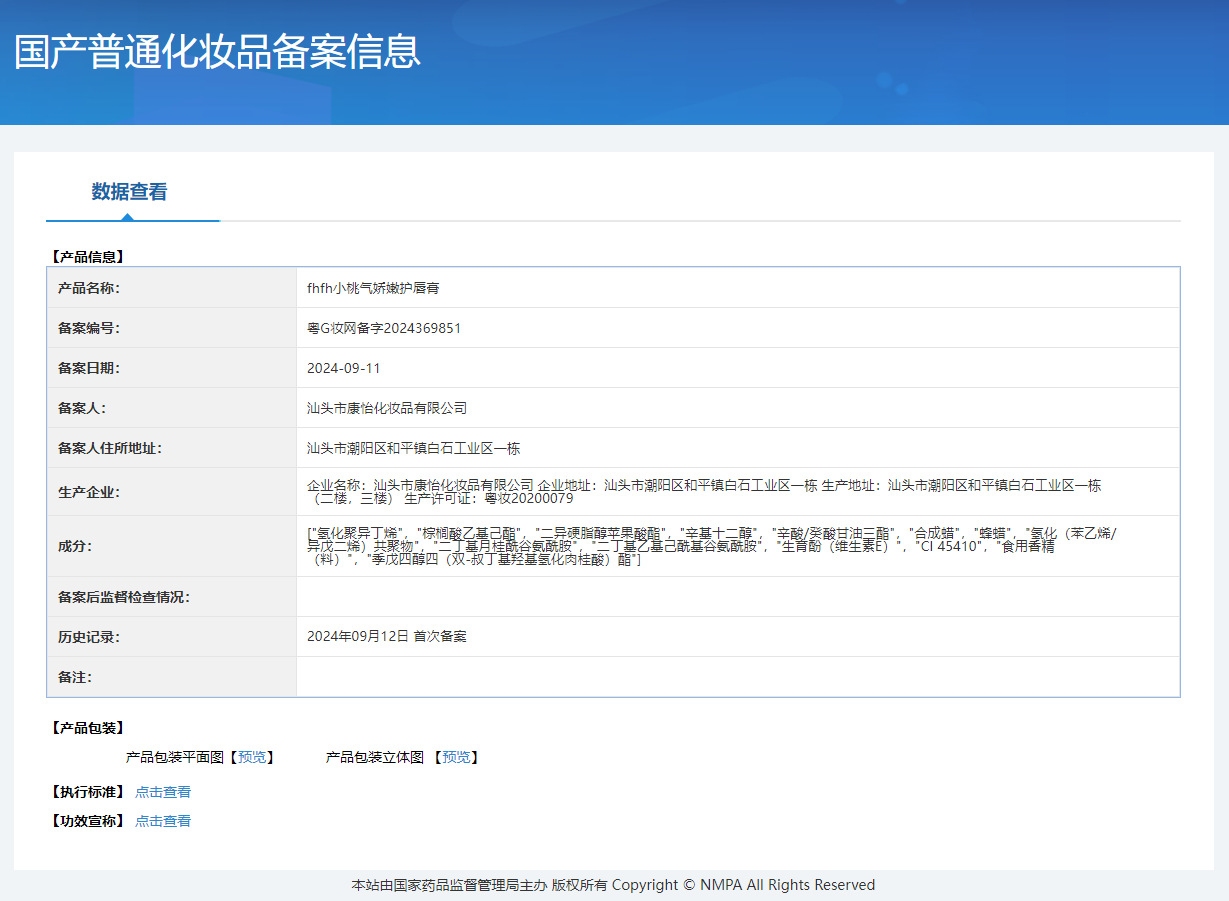The image size is (1229, 901).
Task: Click the 产品包装立体图 label text
Action: [x=375, y=757]
